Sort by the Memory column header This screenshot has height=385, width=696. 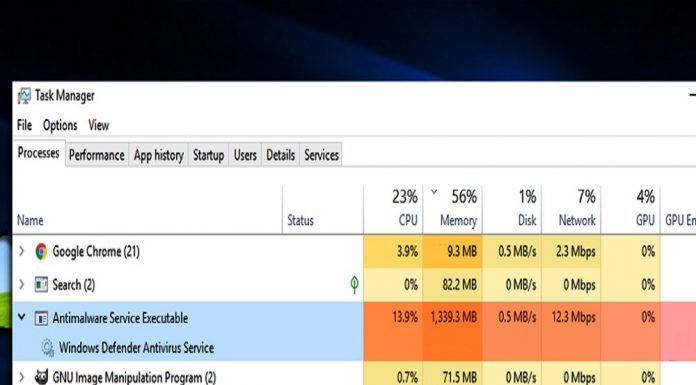coord(453,209)
